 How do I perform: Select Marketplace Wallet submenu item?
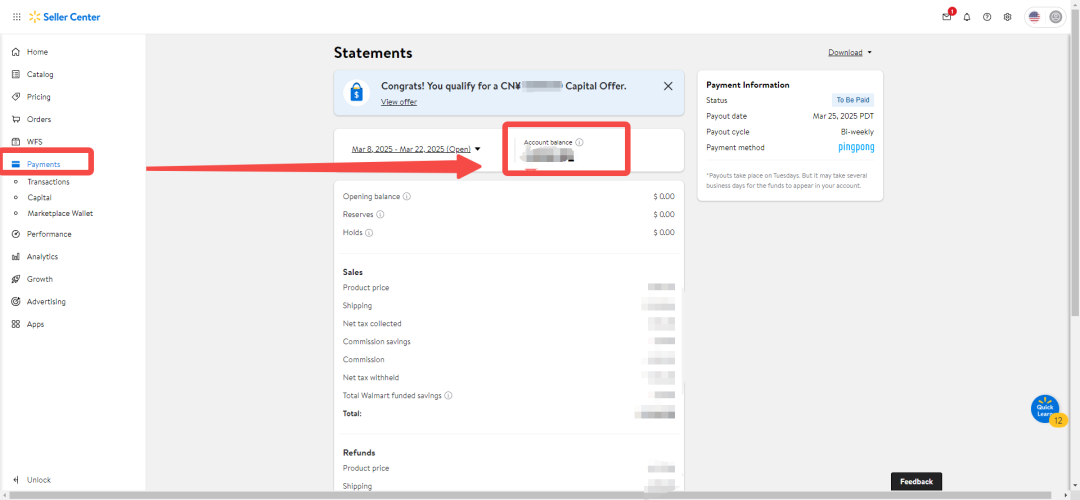click(60, 213)
